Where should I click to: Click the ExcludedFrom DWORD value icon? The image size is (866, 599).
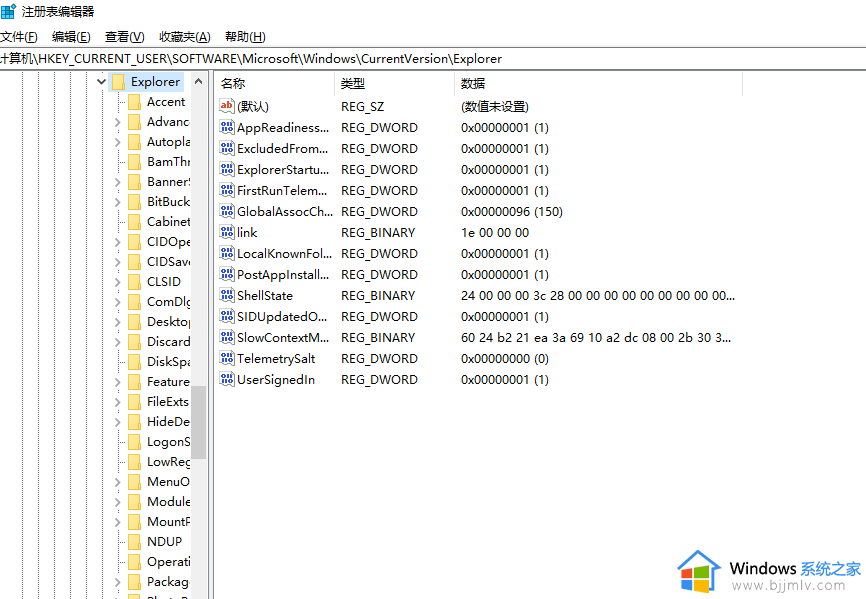[x=227, y=149]
